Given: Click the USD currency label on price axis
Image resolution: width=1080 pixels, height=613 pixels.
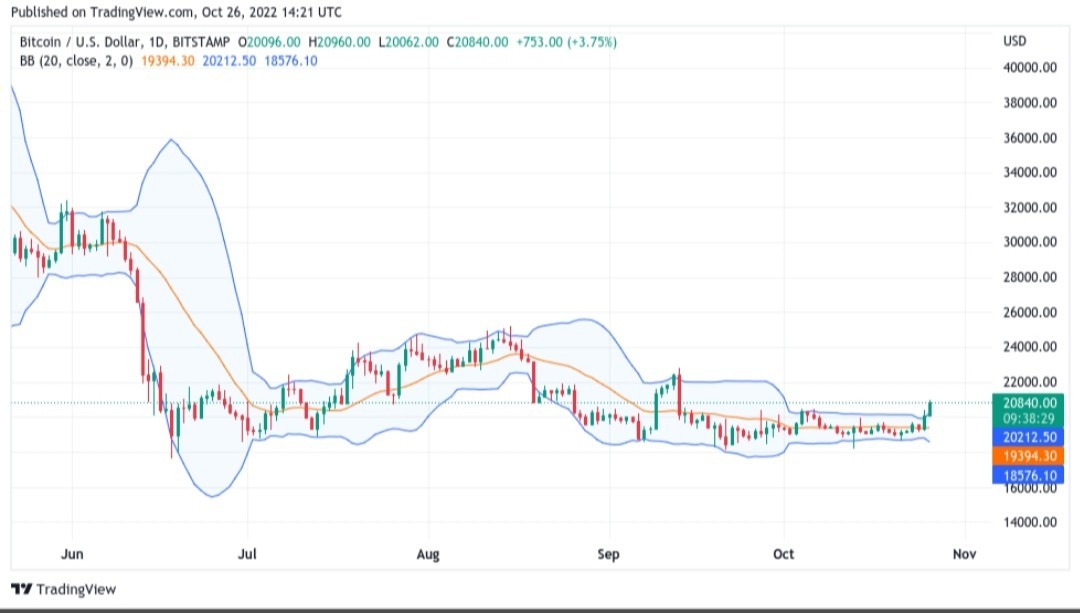Looking at the screenshot, I should pos(1015,41).
